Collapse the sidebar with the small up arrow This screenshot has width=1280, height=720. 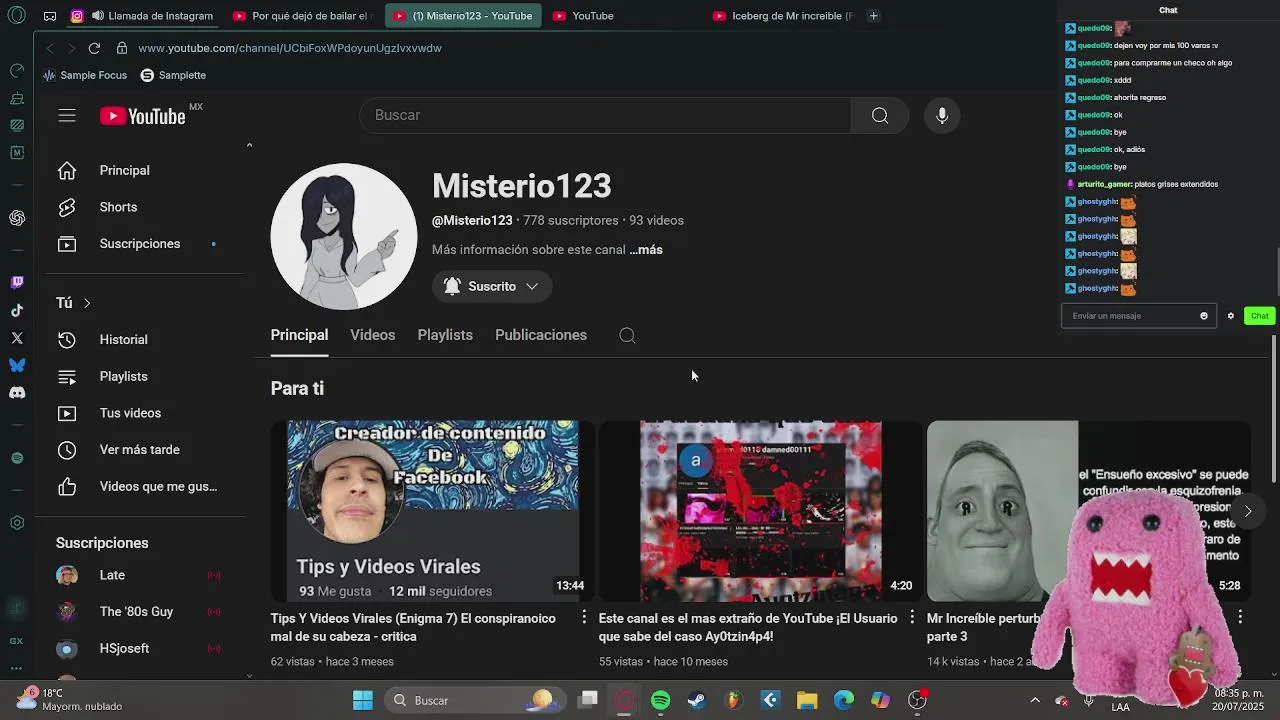pos(249,145)
